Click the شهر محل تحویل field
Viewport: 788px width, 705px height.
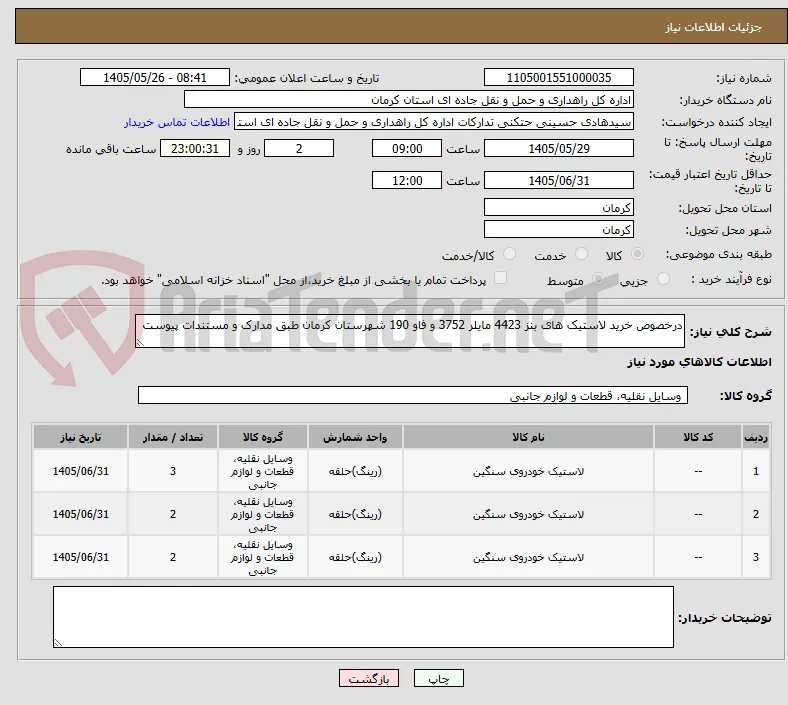tap(559, 230)
